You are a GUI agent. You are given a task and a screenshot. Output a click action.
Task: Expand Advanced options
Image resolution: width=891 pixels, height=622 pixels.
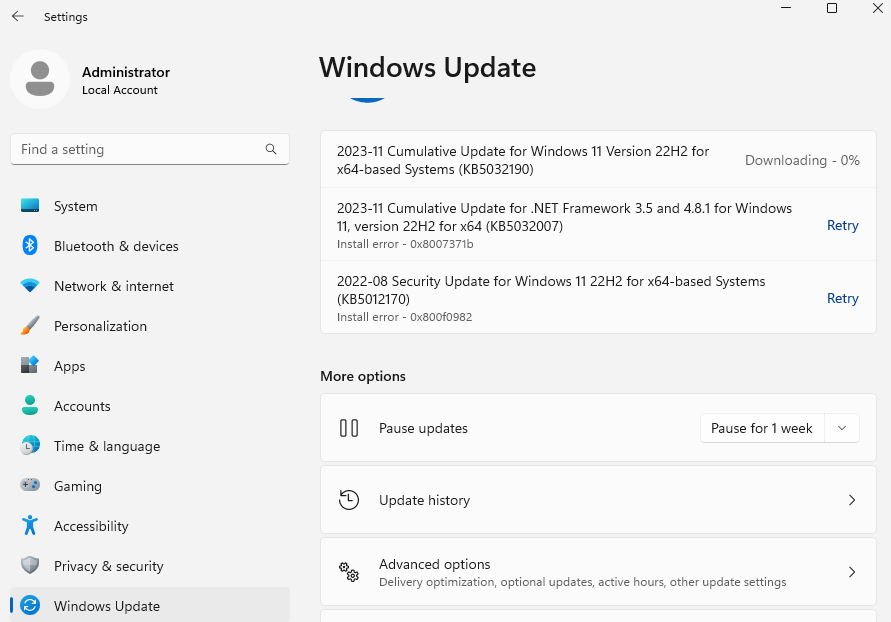tap(598, 572)
